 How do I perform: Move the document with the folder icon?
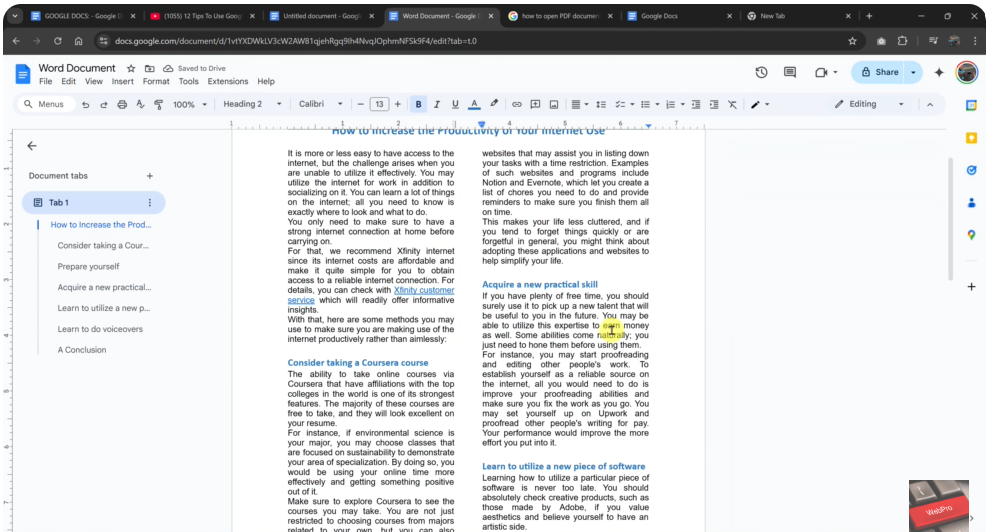(x=149, y=68)
